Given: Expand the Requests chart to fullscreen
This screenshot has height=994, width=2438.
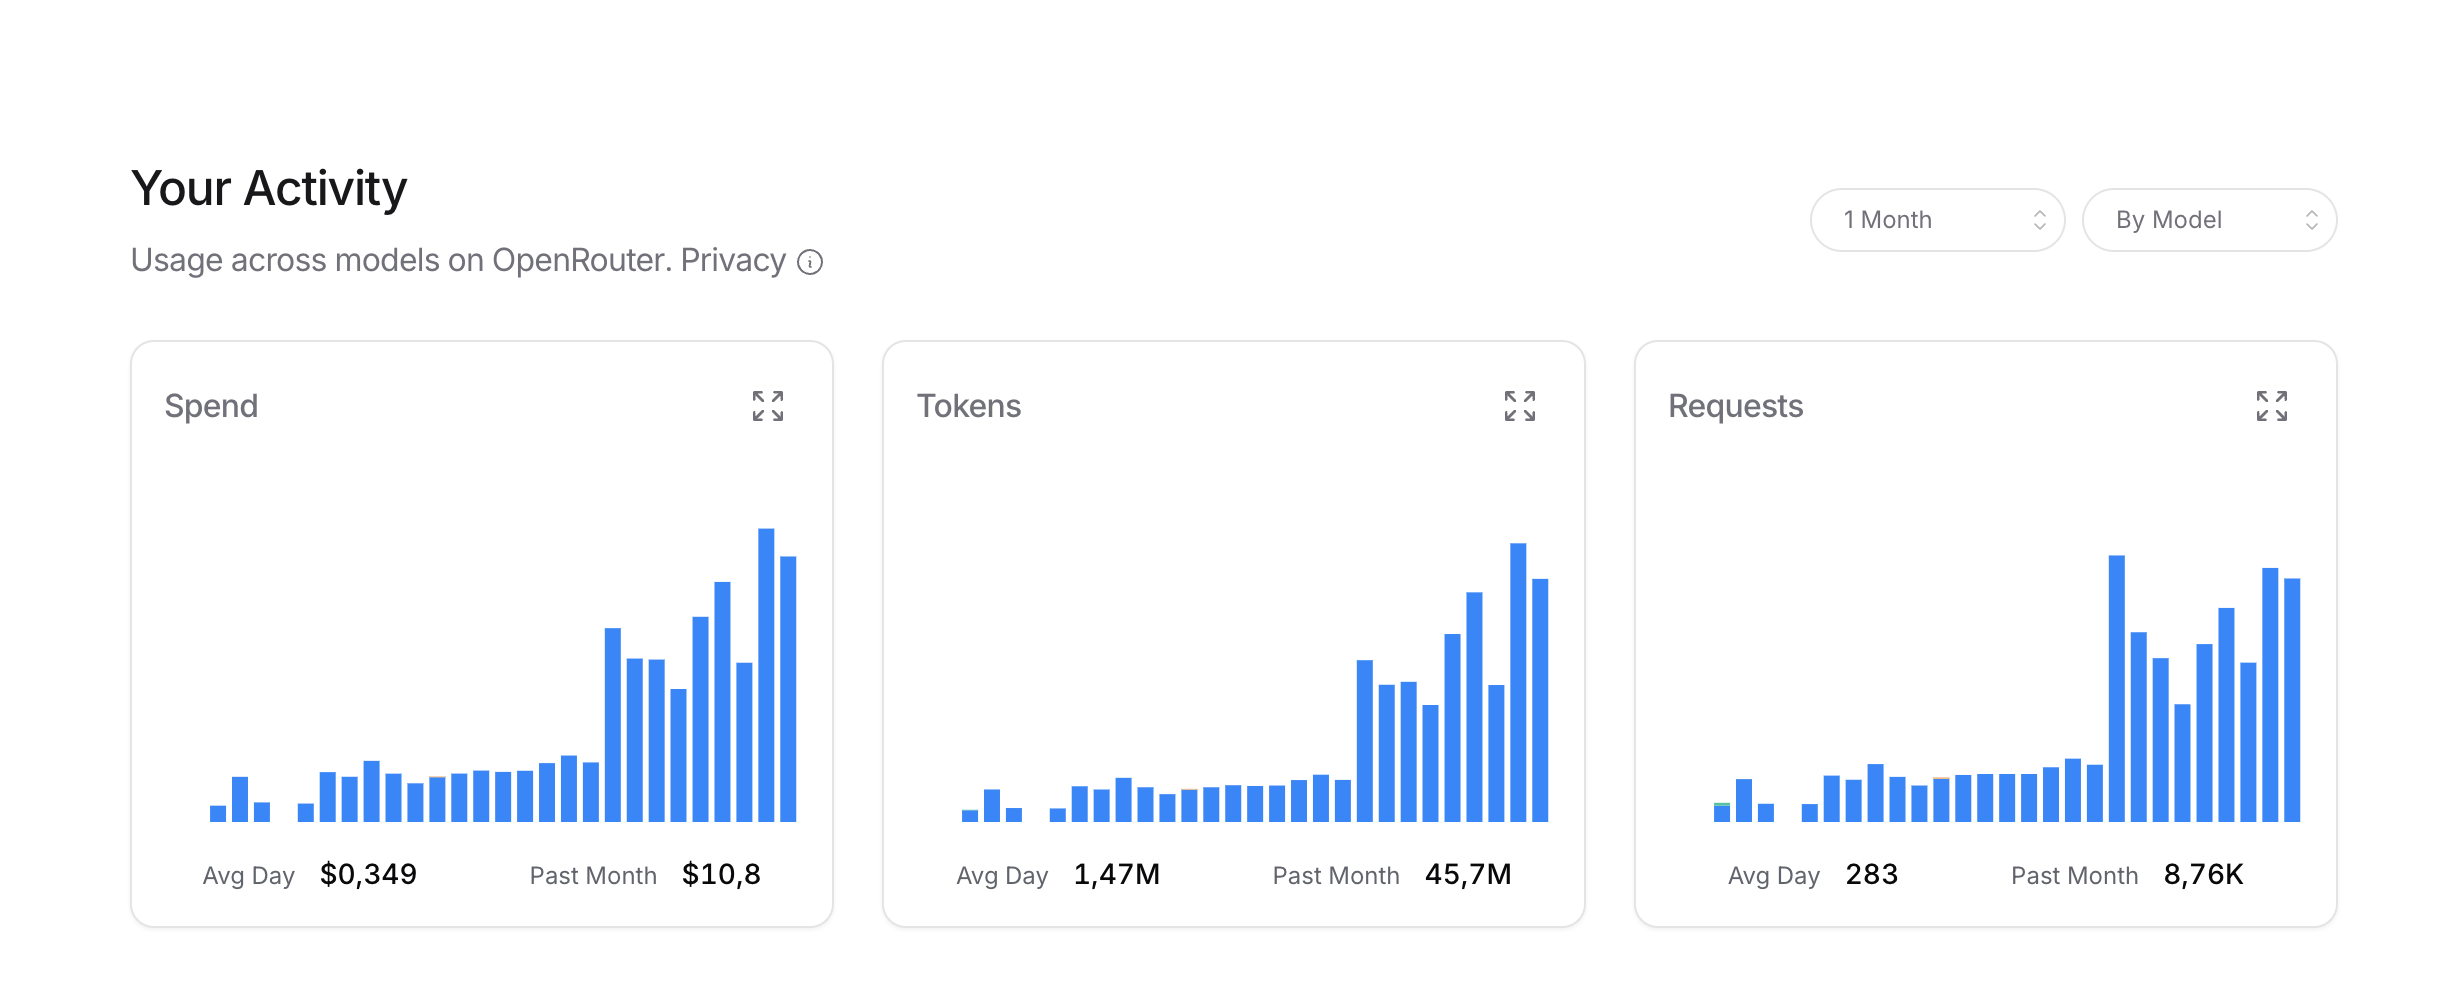Looking at the screenshot, I should click(2271, 406).
